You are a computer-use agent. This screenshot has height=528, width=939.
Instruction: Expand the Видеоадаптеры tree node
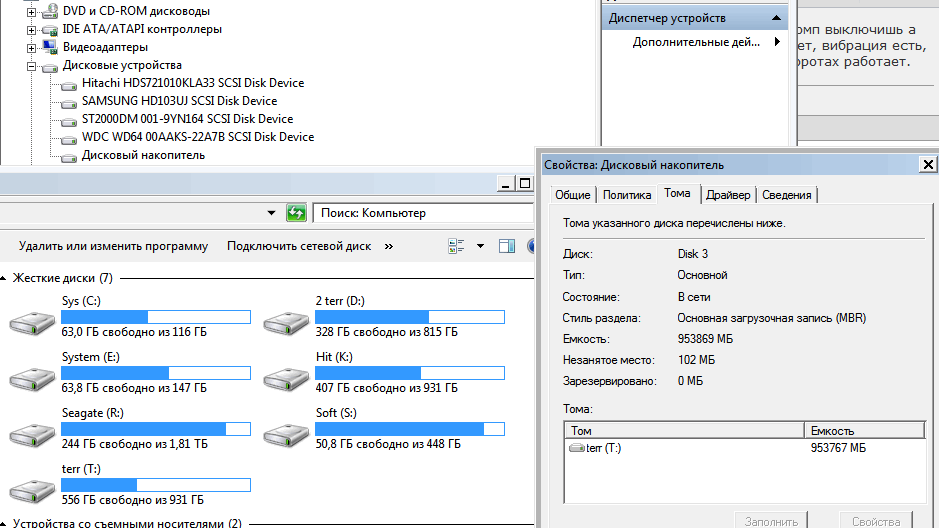click(31, 48)
